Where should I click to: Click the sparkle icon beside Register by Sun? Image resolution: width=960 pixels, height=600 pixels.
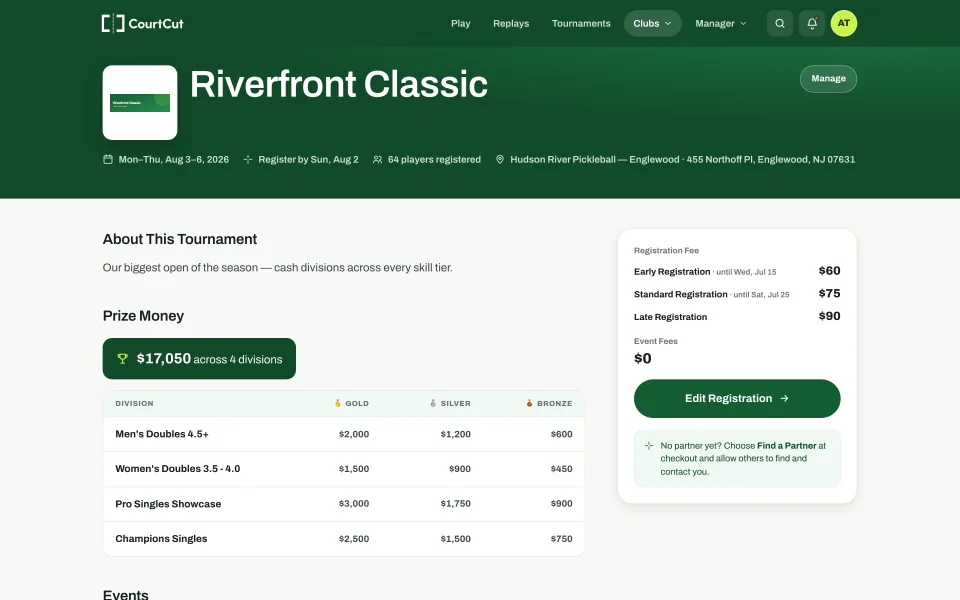click(248, 159)
